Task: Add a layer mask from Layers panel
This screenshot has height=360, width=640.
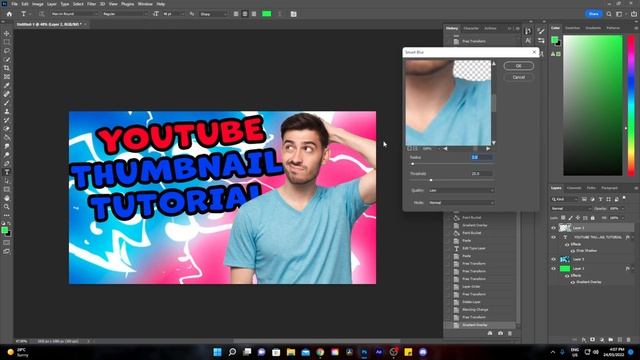Action: point(593,340)
